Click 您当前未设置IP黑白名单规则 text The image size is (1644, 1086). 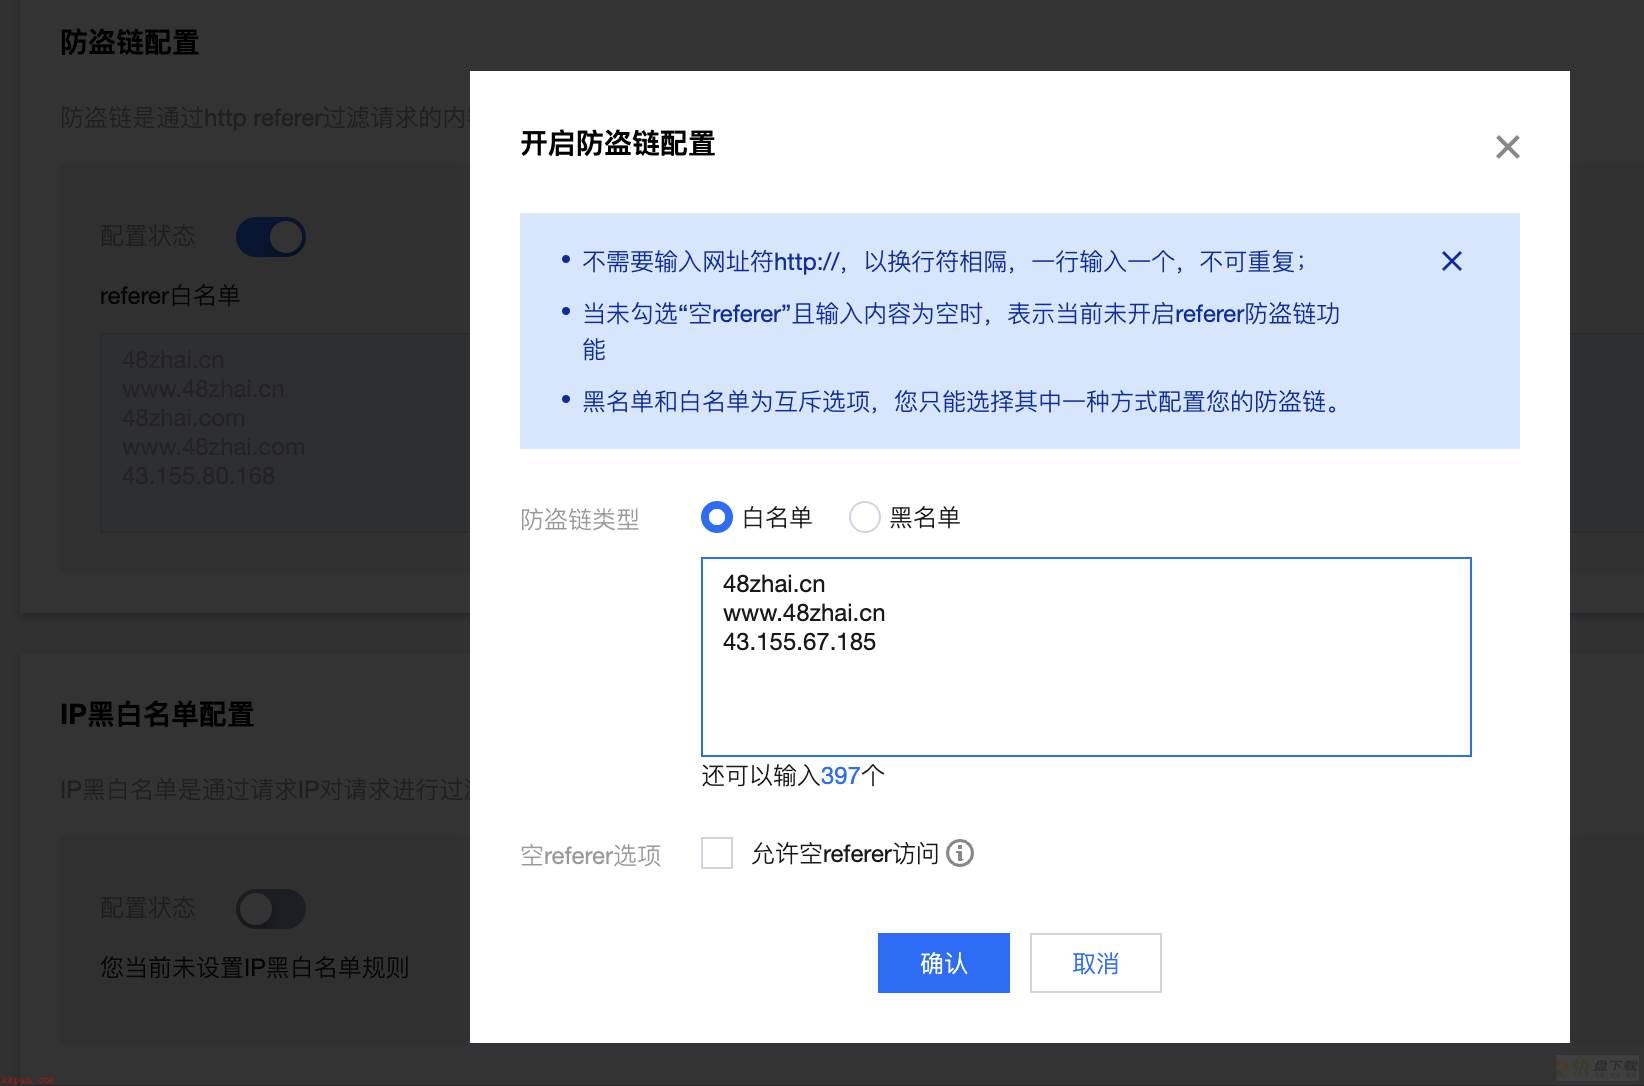coord(254,967)
